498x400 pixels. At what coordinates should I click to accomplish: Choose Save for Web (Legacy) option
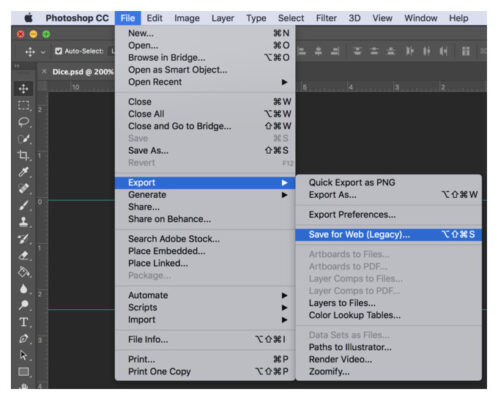tap(388, 235)
